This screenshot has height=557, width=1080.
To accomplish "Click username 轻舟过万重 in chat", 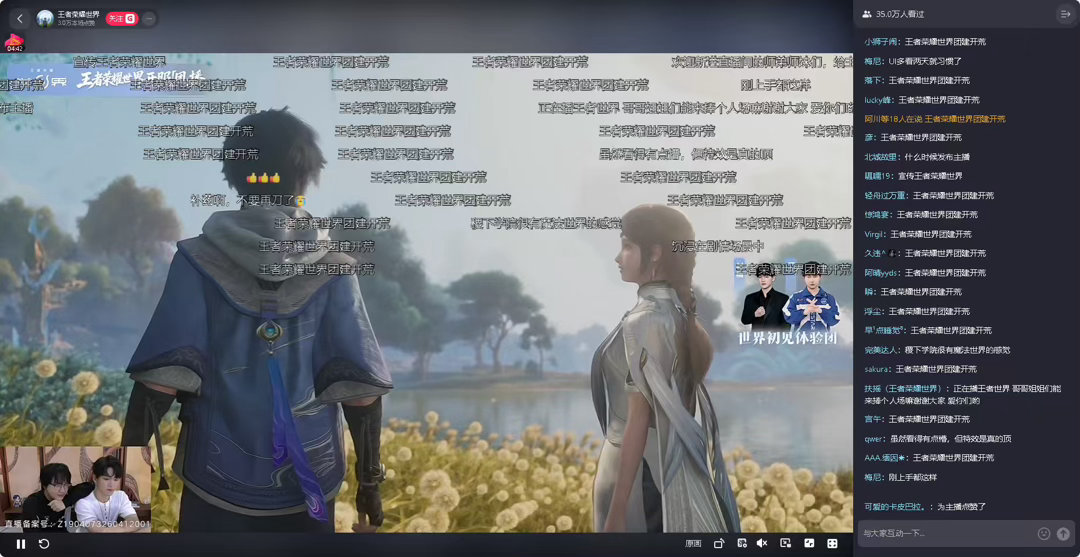I will (885, 196).
